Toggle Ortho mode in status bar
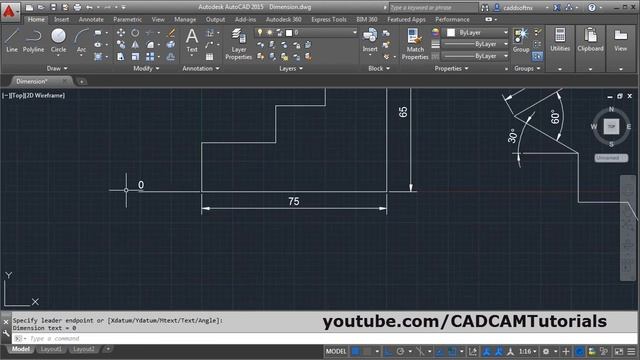The width and height of the screenshot is (640, 360). coord(388,351)
